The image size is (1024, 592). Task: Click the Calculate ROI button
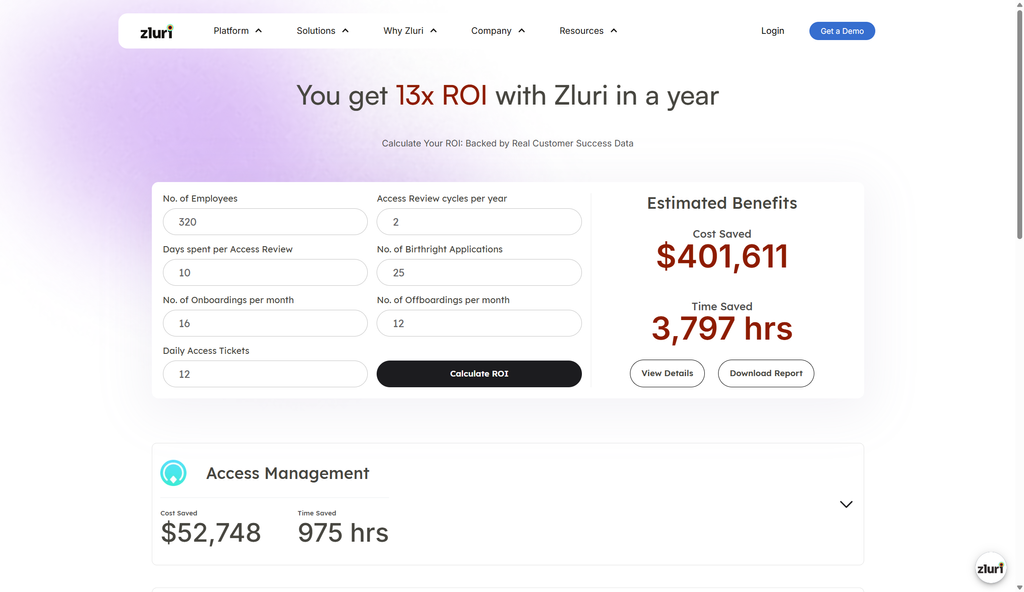point(478,373)
